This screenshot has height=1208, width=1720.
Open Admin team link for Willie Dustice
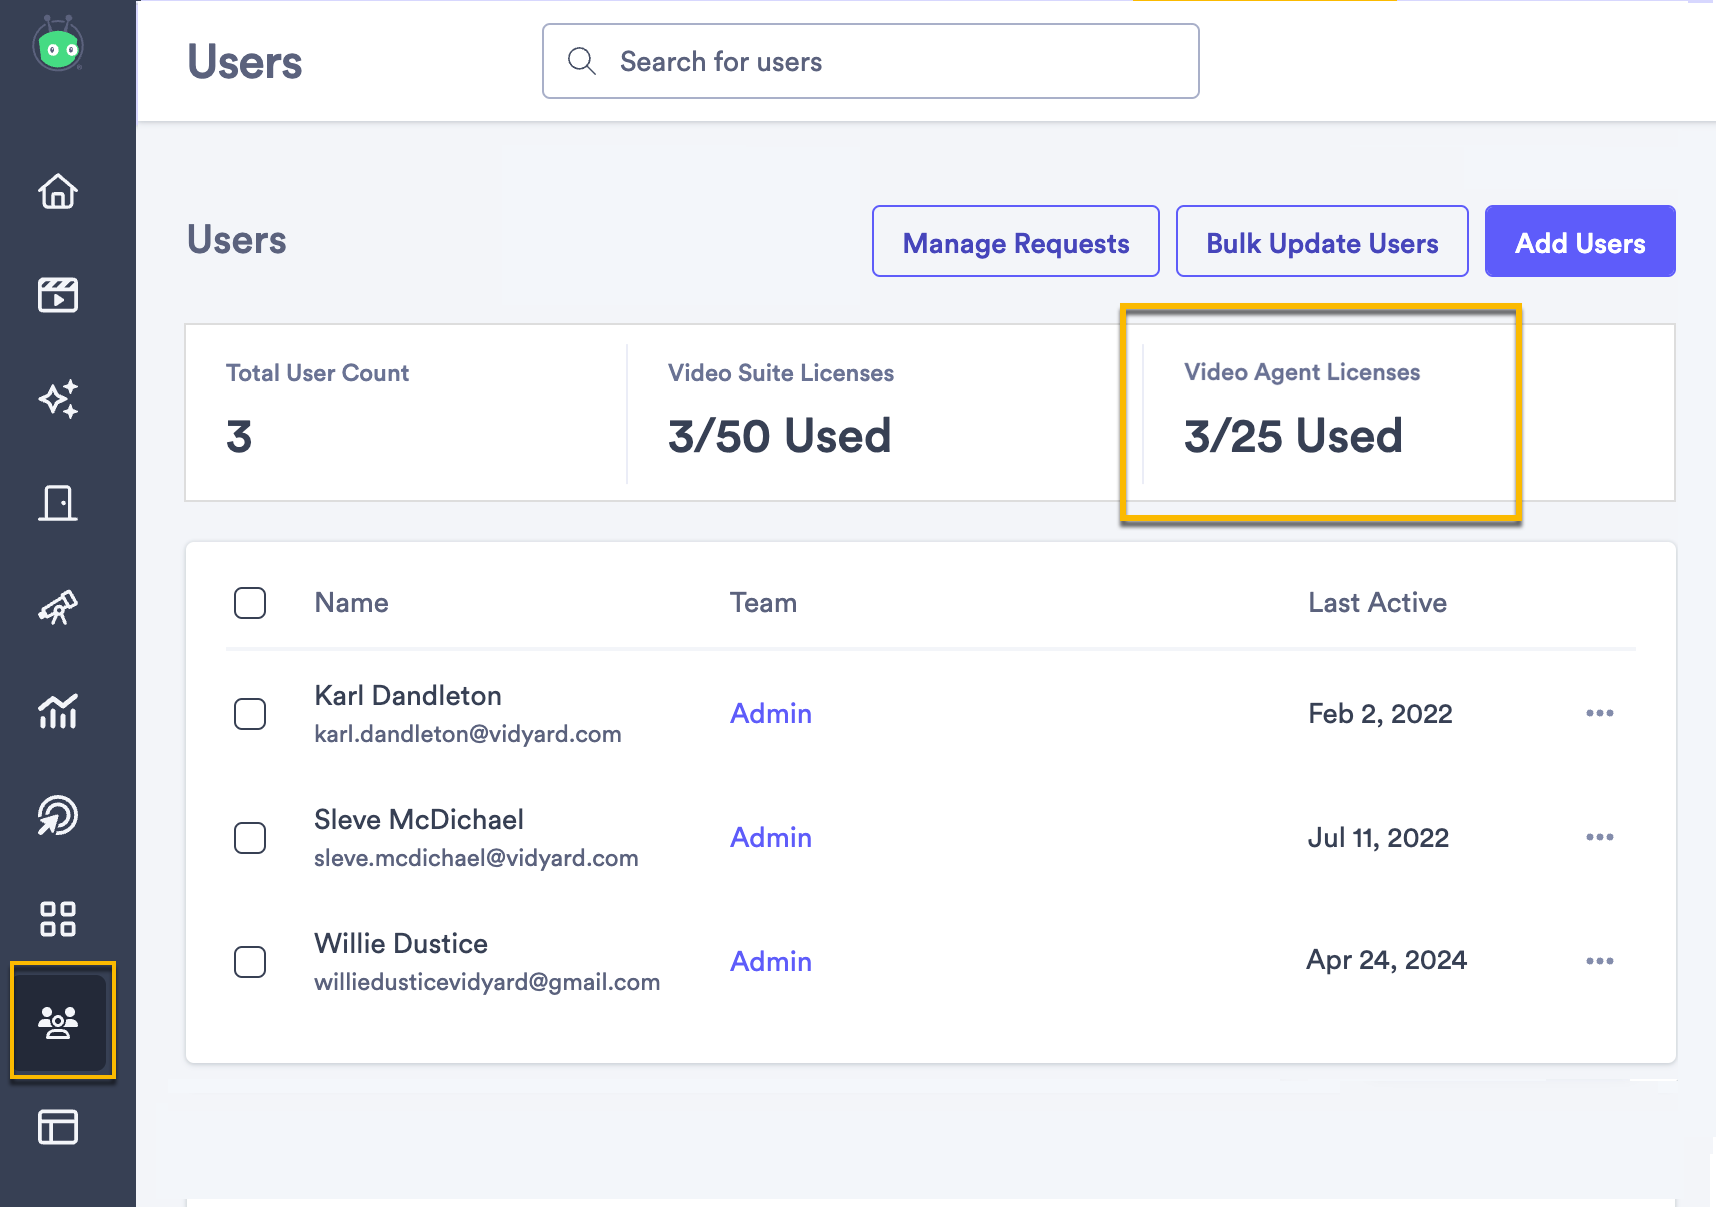click(x=770, y=961)
